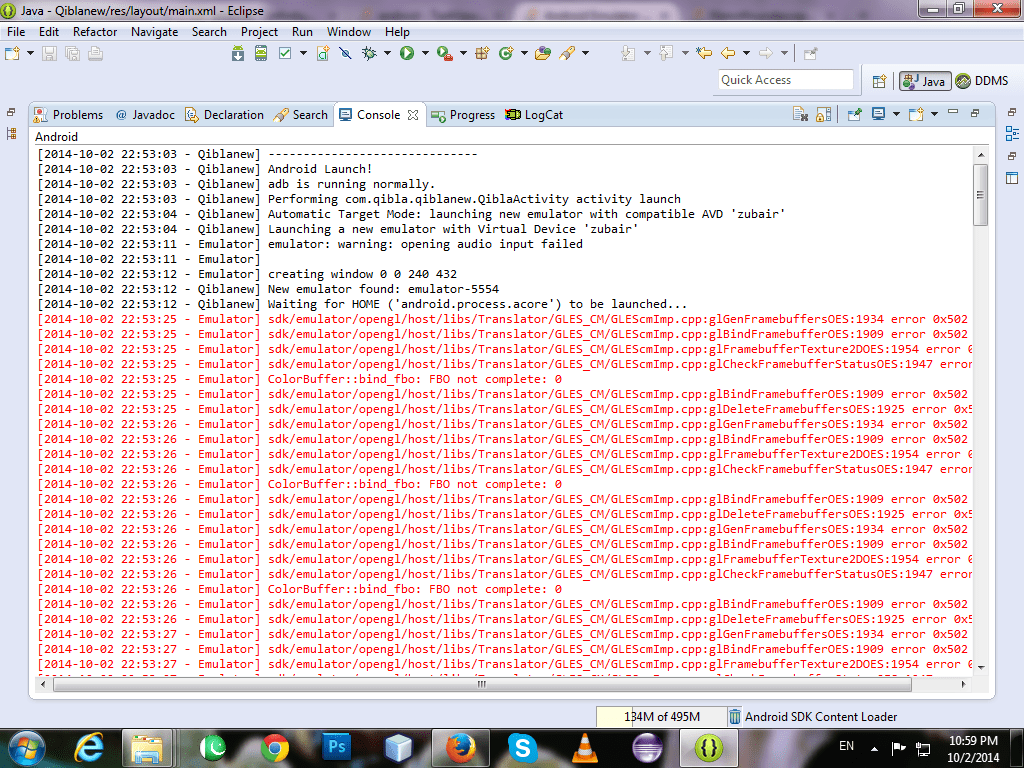
Task: Expand the Android Lint dropdown arrow
Action: (303, 54)
